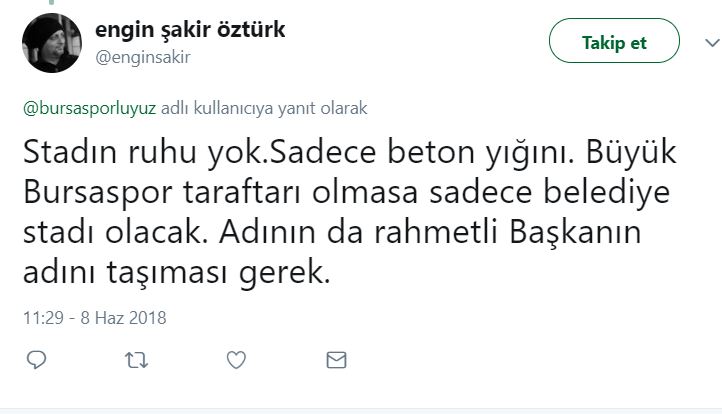Screen dimensions: 722x414
Task: Open the @bursasporluyuz mention link
Action: (x=84, y=104)
